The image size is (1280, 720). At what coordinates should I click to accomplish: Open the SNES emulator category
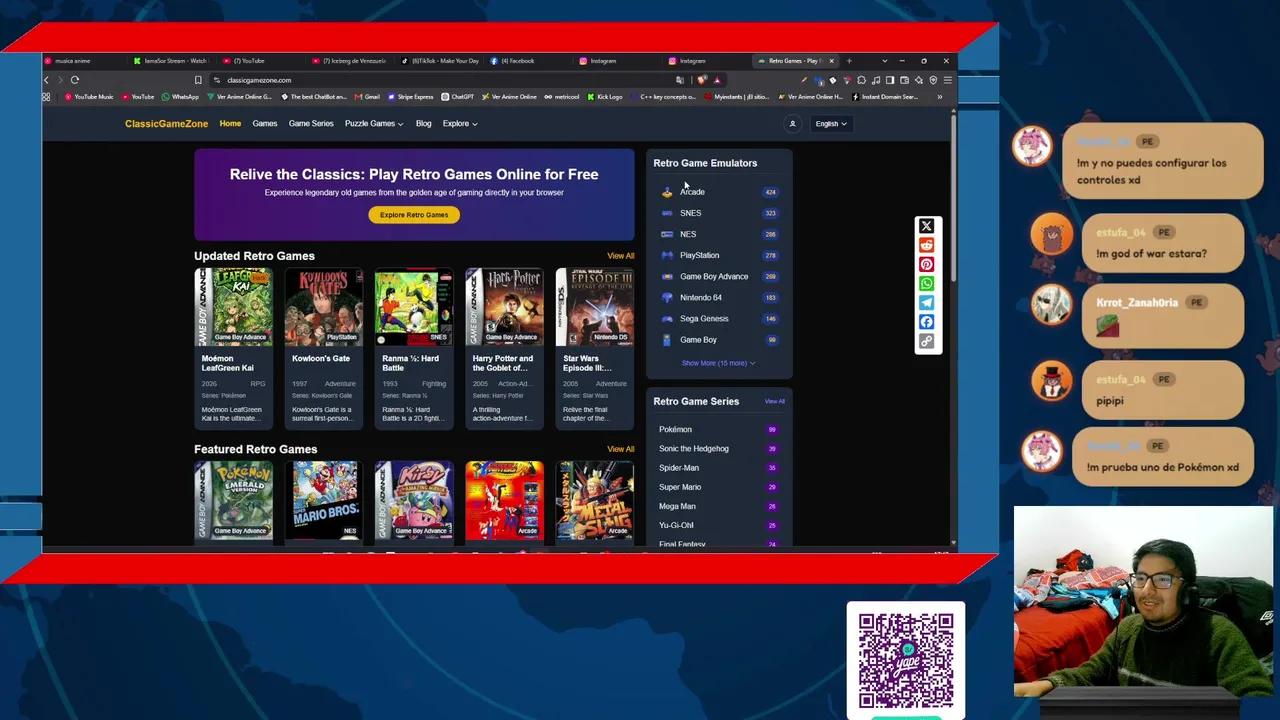[719, 213]
